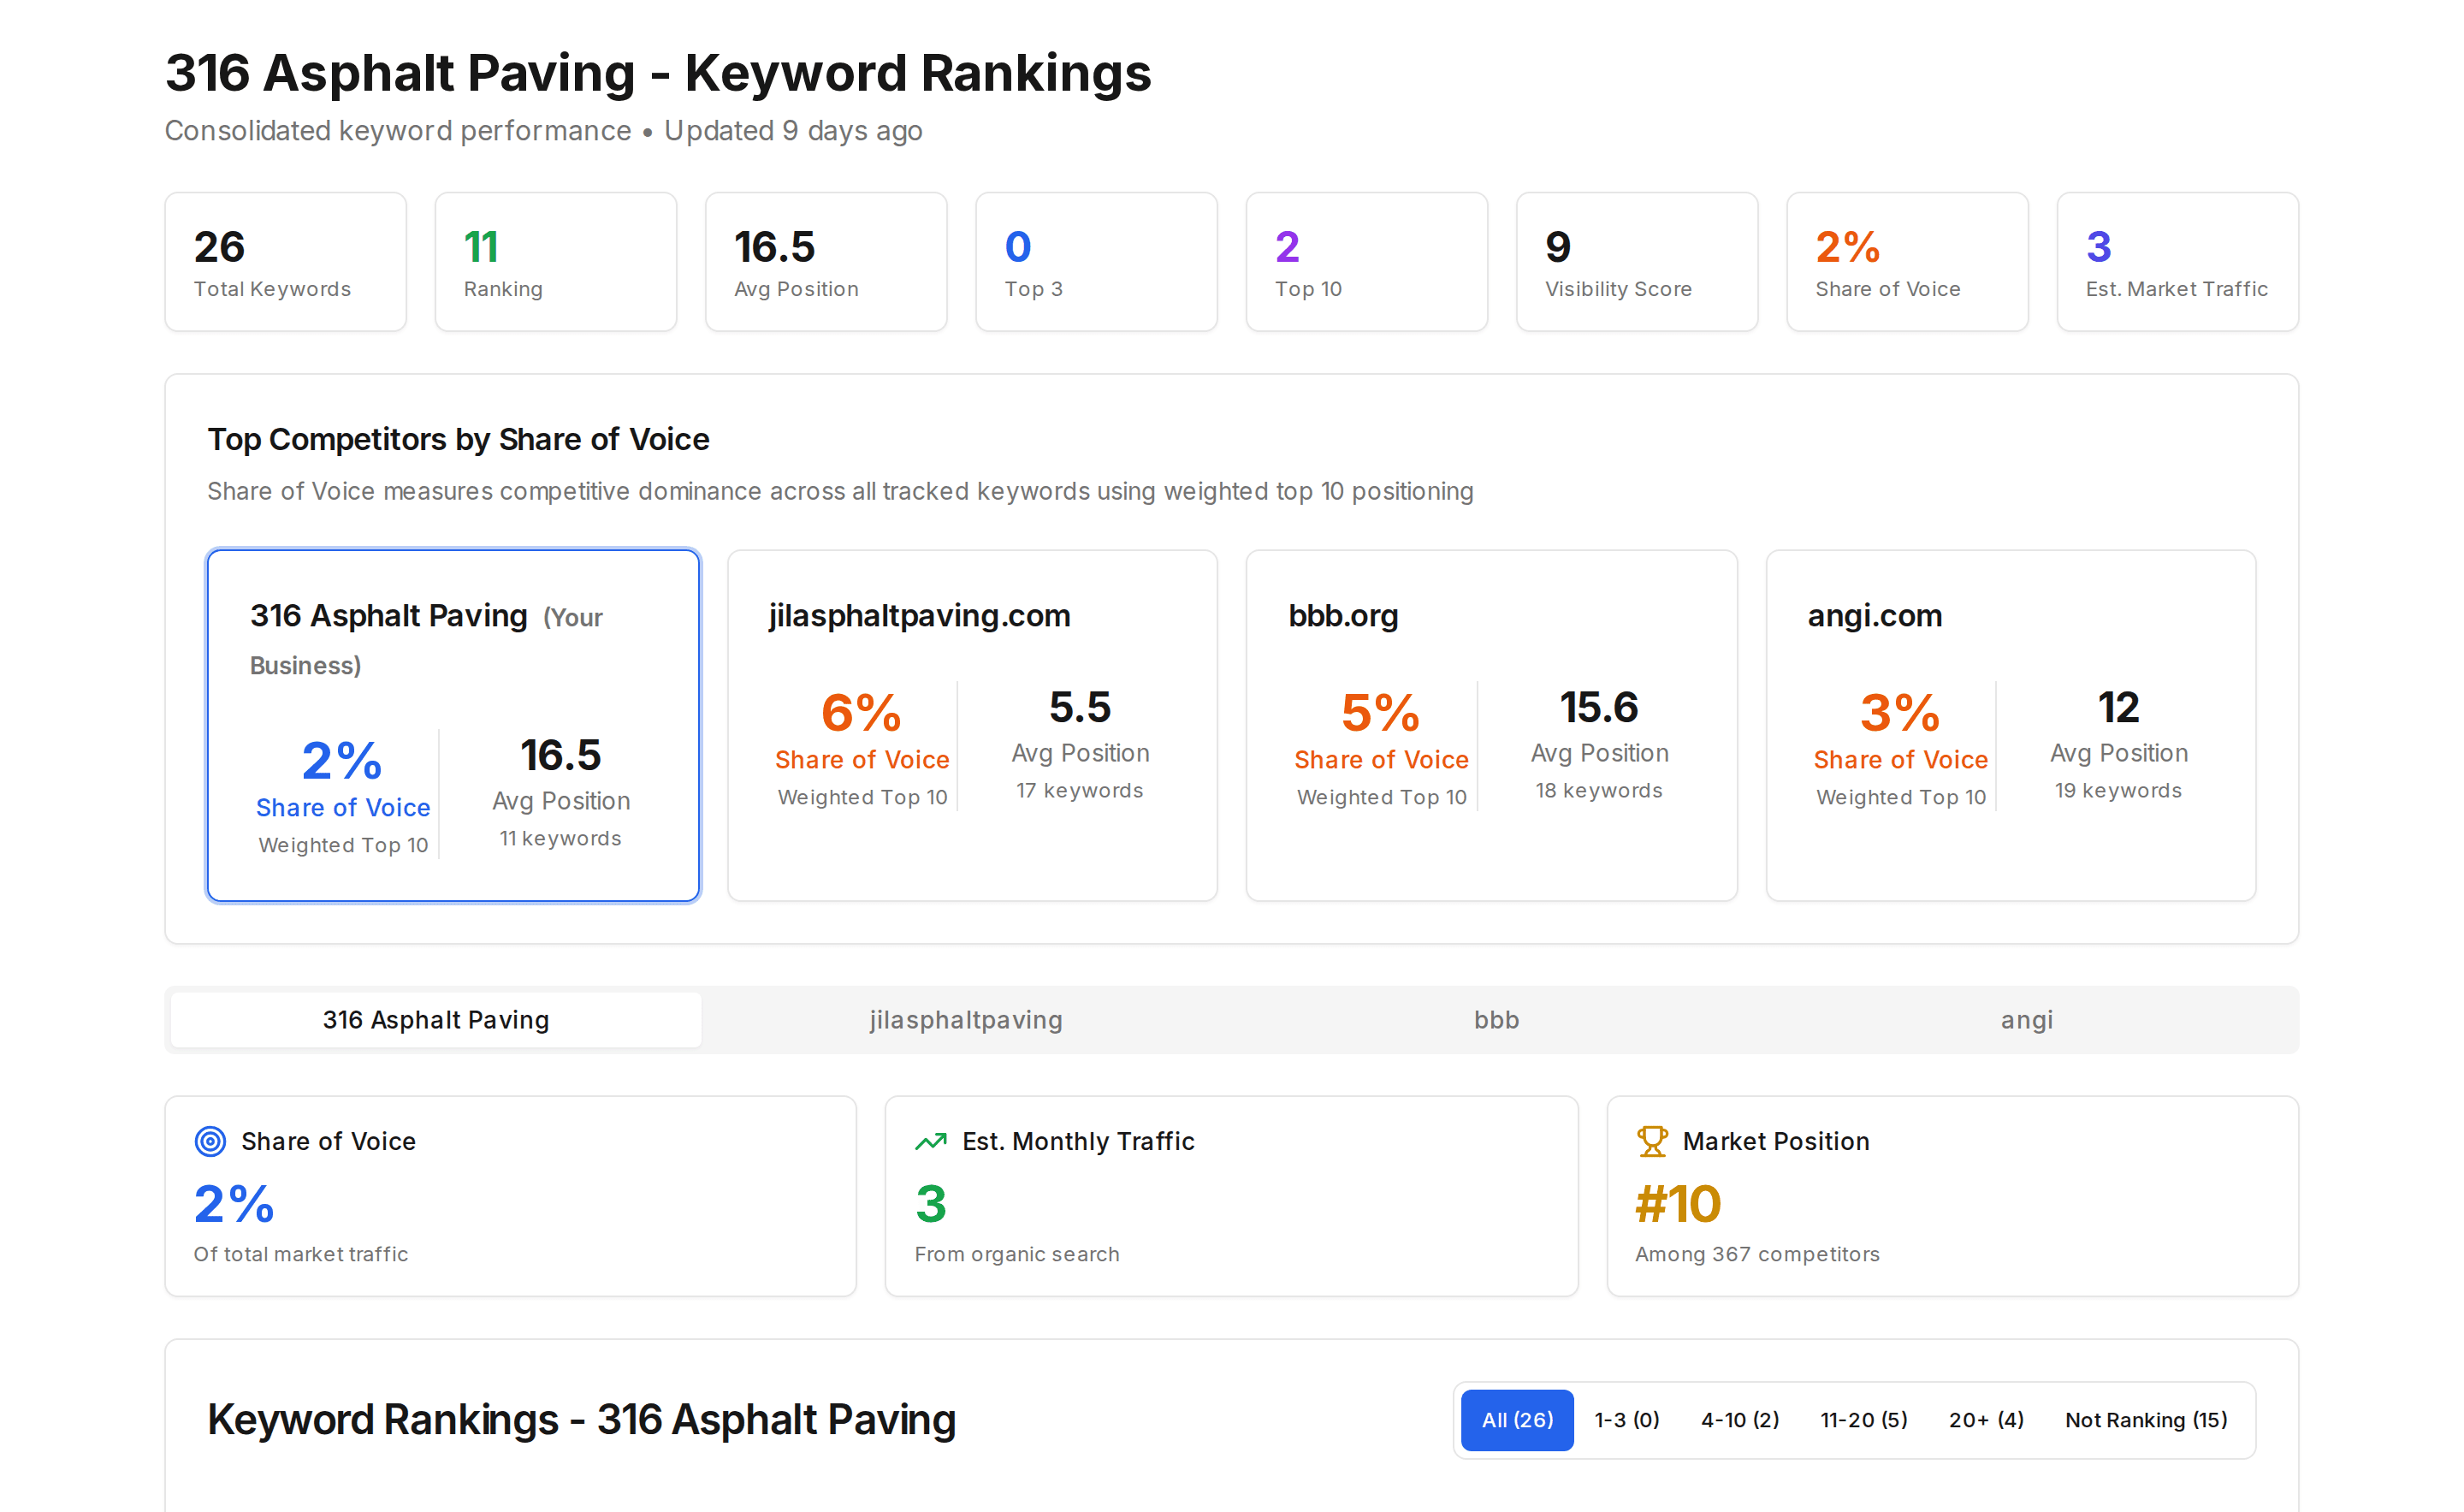Viewport: 2464px width, 1512px height.
Task: Filter rankings by All (26)
Action: [1517, 1420]
